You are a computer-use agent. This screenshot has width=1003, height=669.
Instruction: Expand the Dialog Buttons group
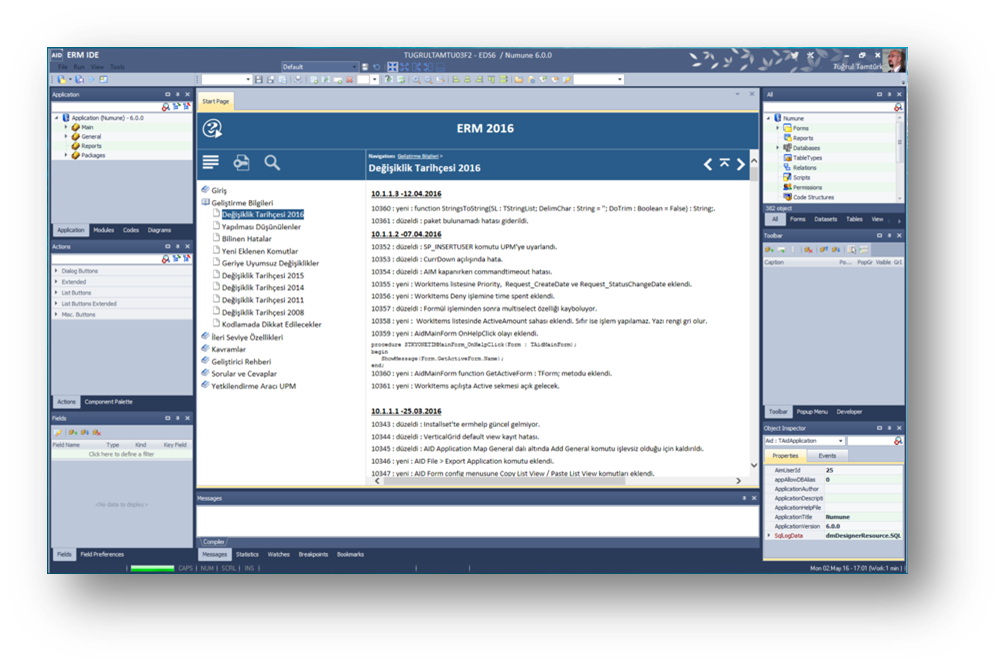(56, 271)
